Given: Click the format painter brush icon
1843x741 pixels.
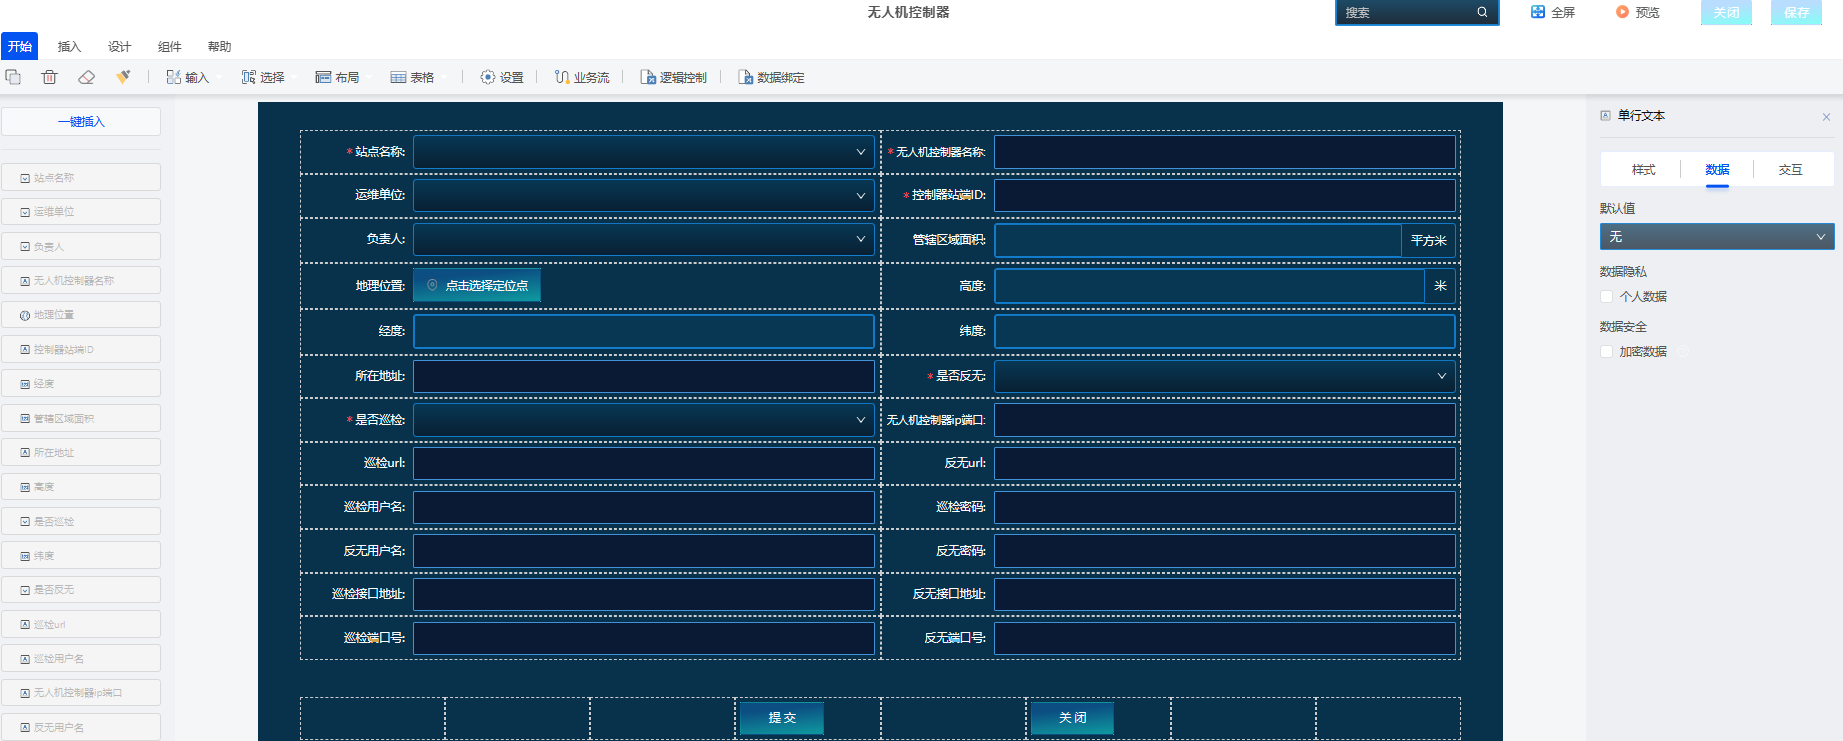Looking at the screenshot, I should (123, 77).
